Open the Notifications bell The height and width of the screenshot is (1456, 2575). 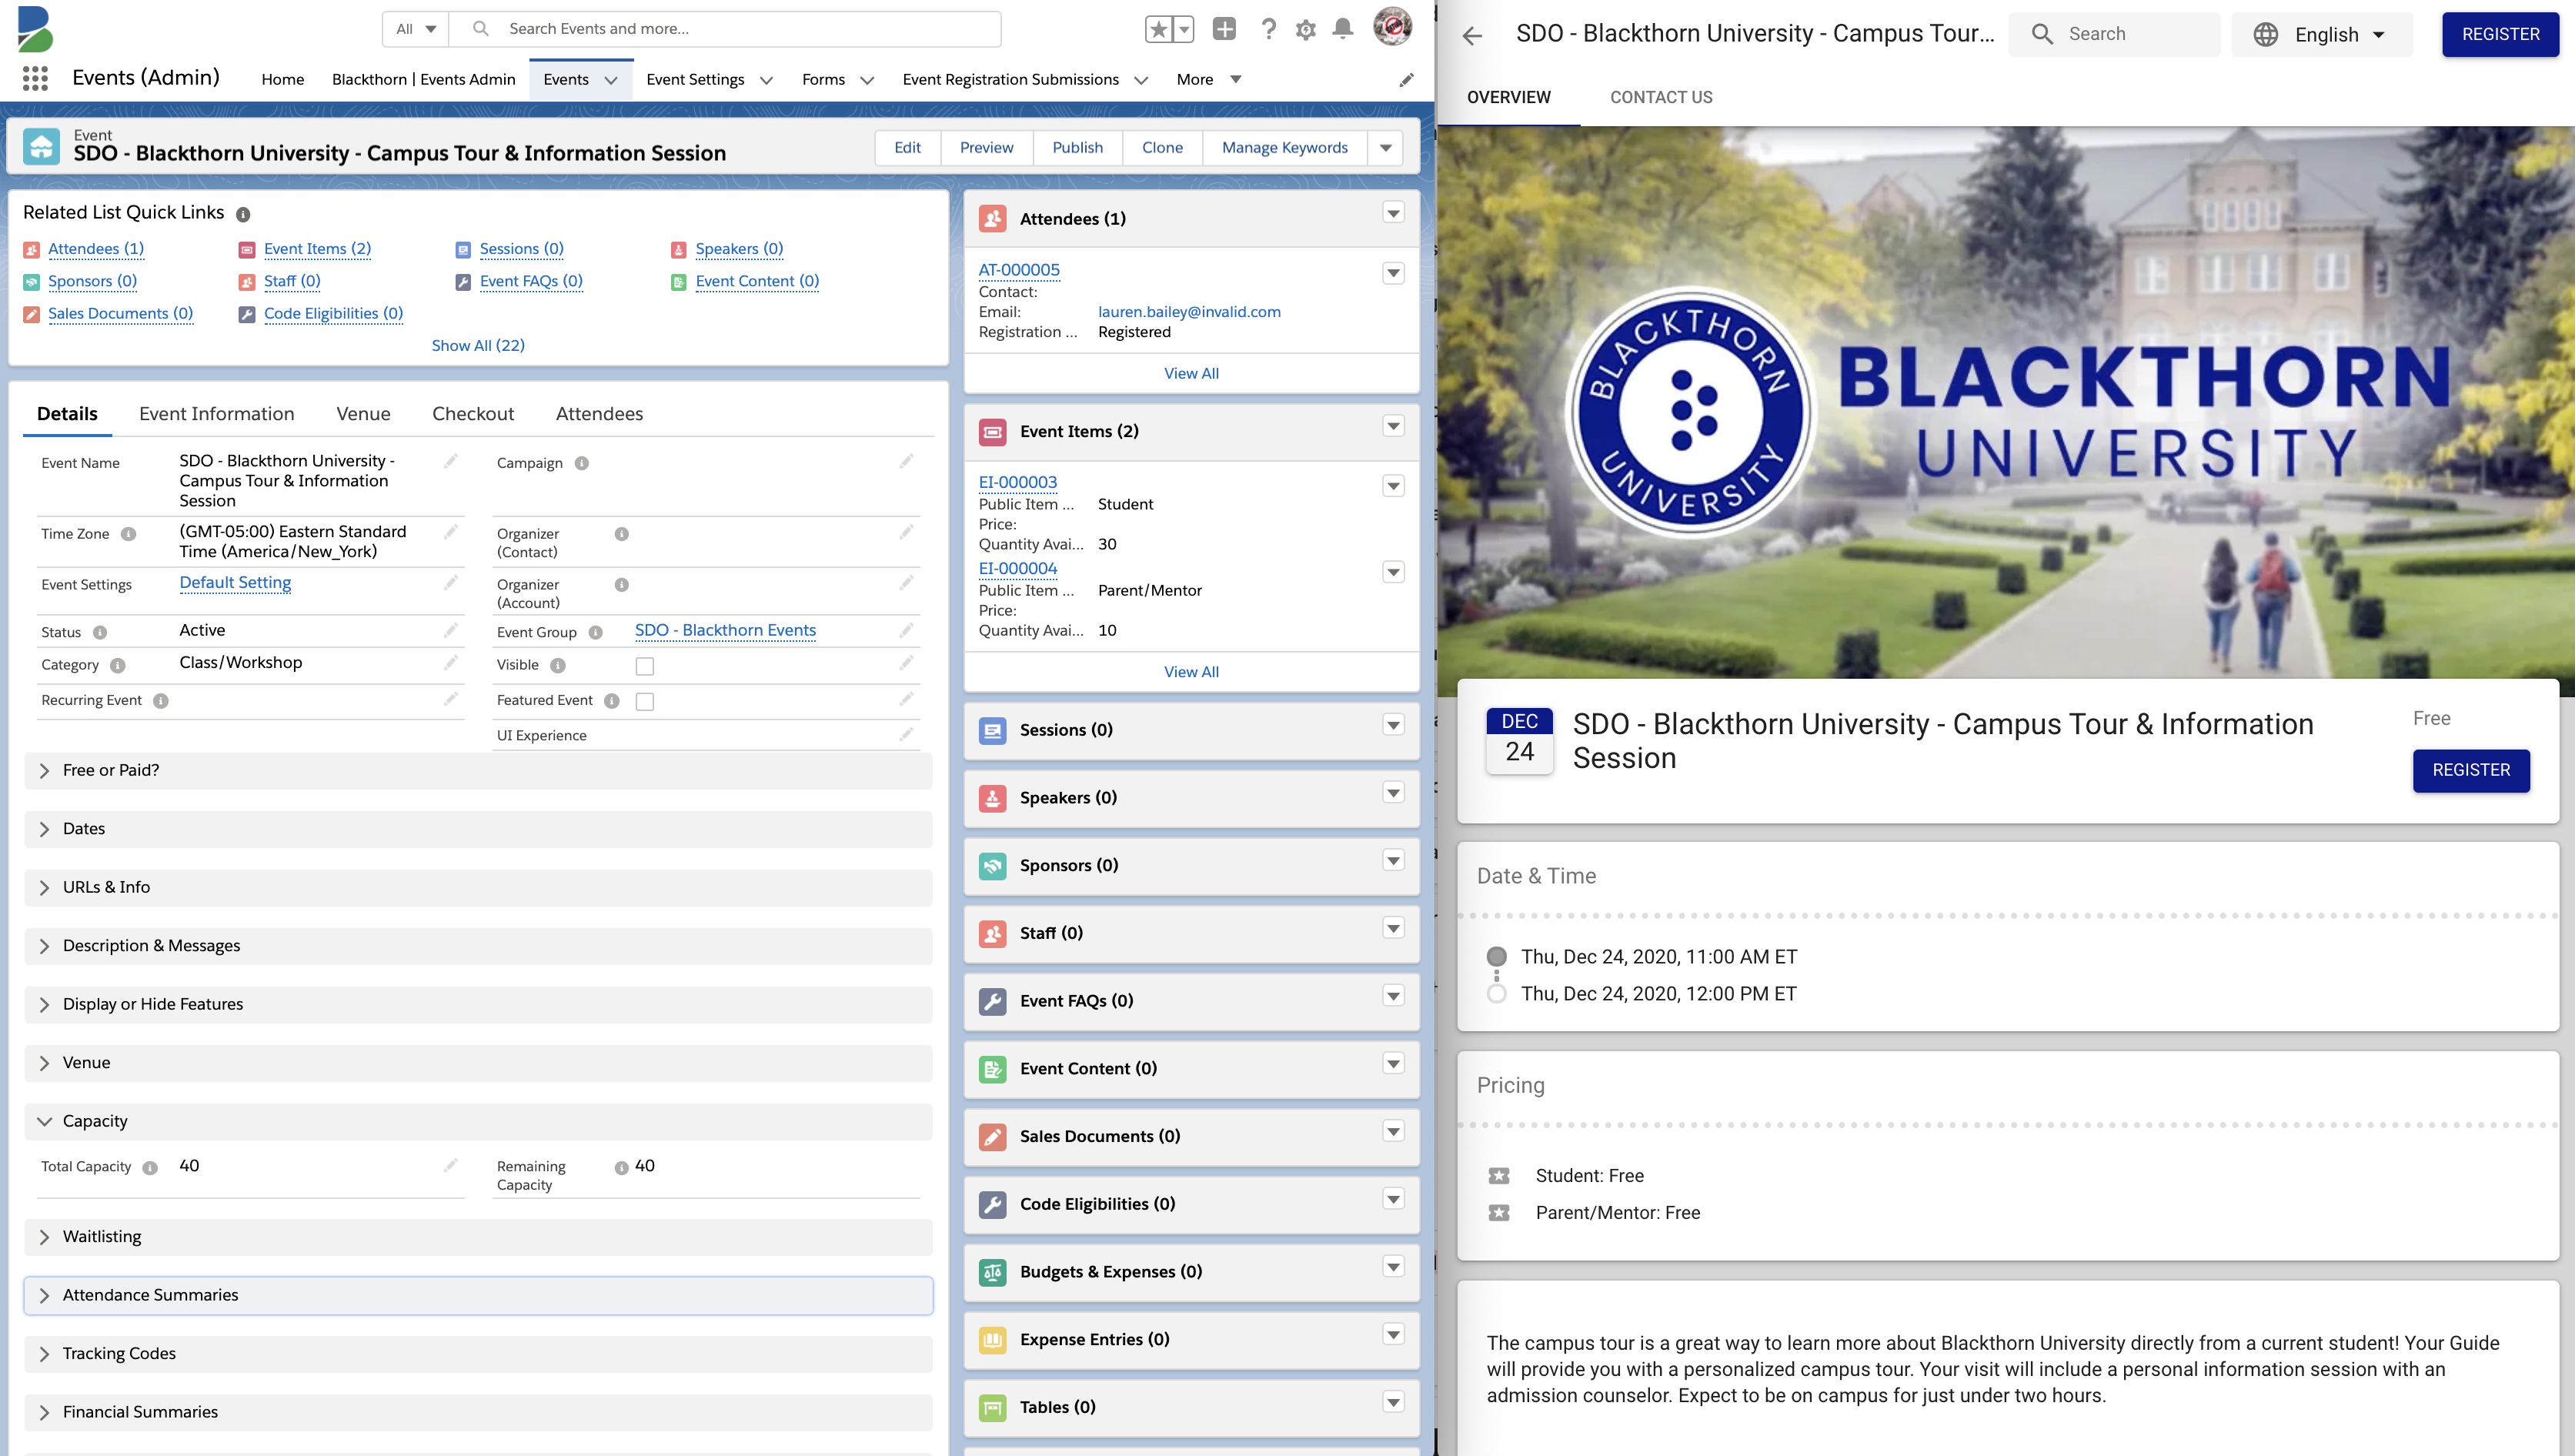click(x=1343, y=29)
